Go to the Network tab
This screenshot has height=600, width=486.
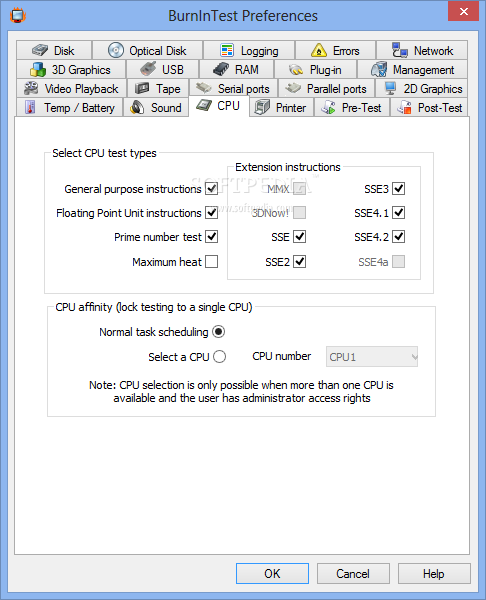[422, 50]
